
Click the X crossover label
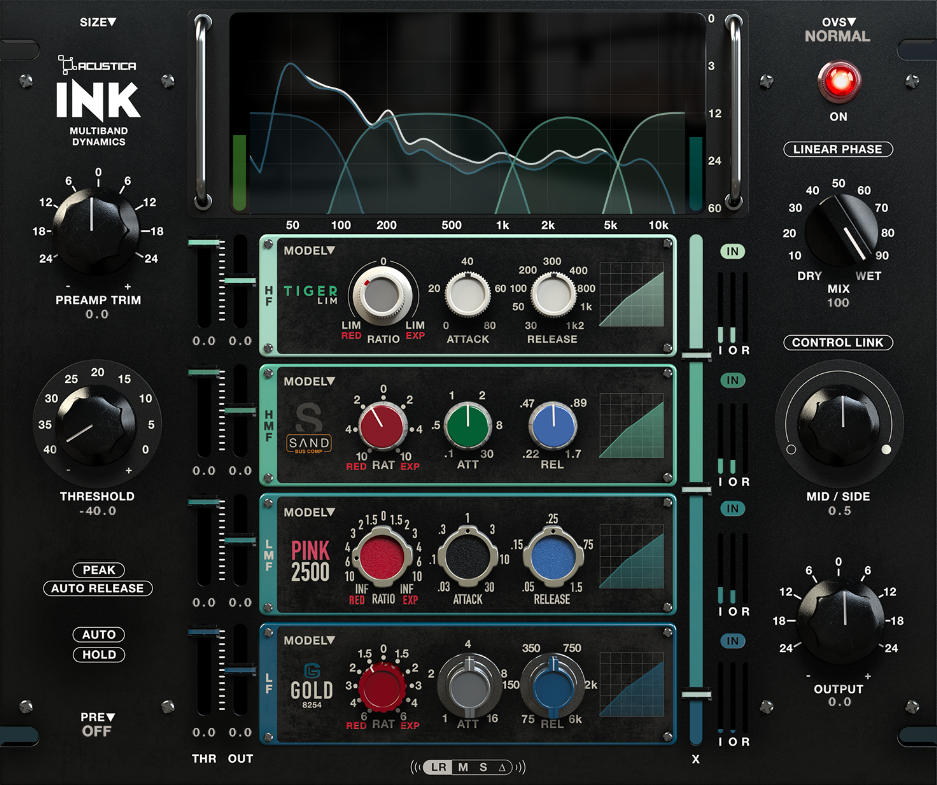(696, 759)
